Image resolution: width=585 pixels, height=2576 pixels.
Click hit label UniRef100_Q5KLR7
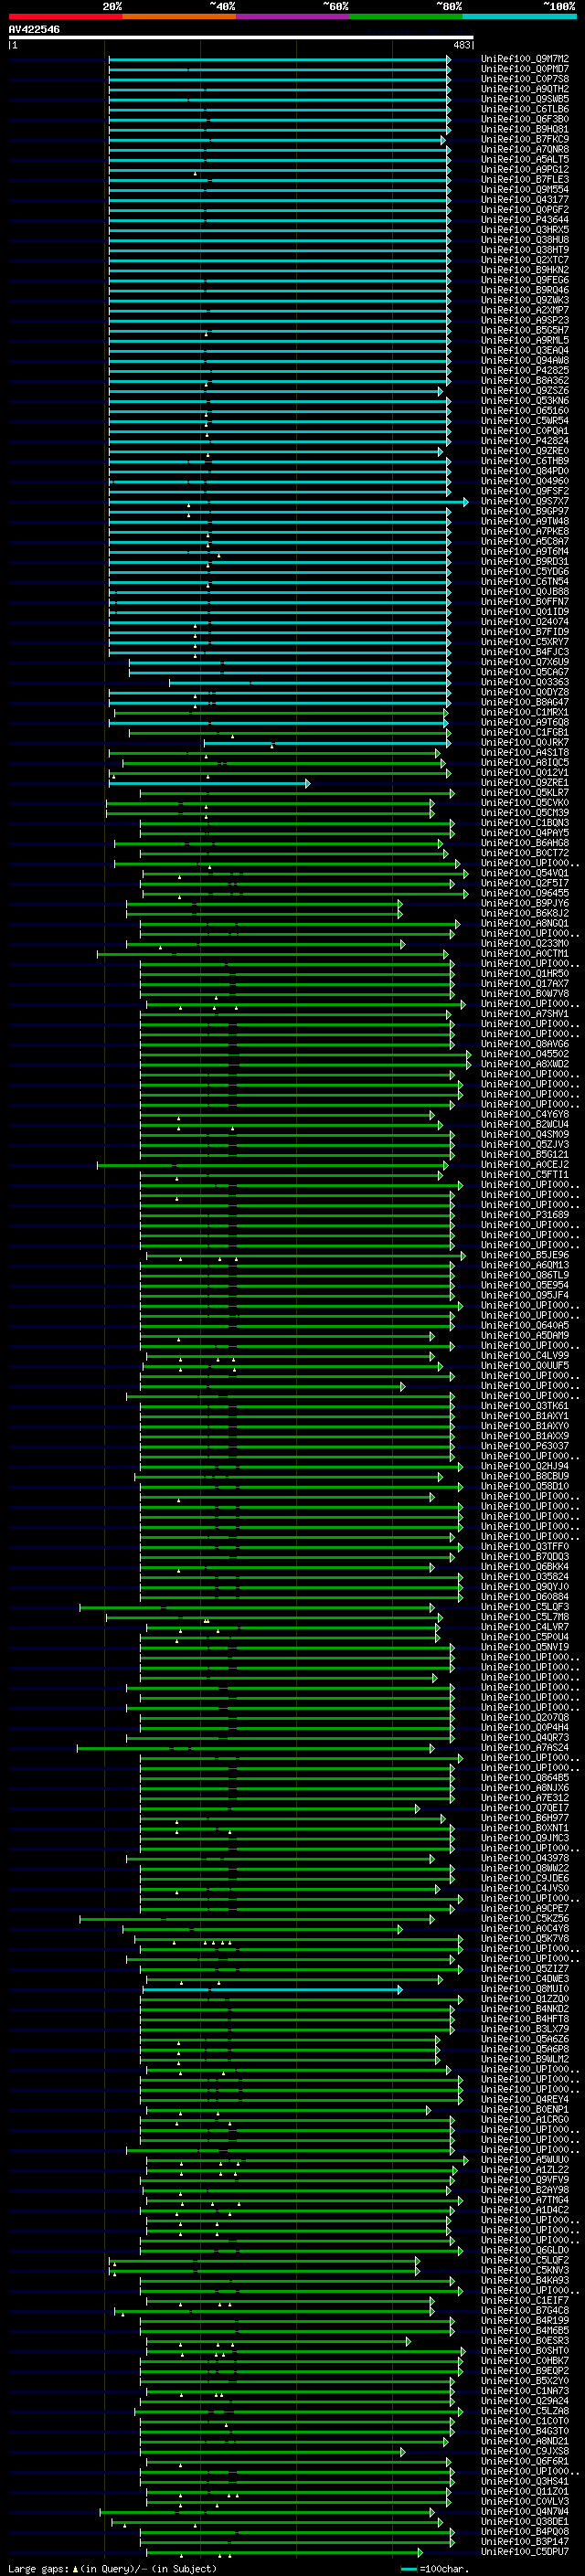[x=525, y=793]
